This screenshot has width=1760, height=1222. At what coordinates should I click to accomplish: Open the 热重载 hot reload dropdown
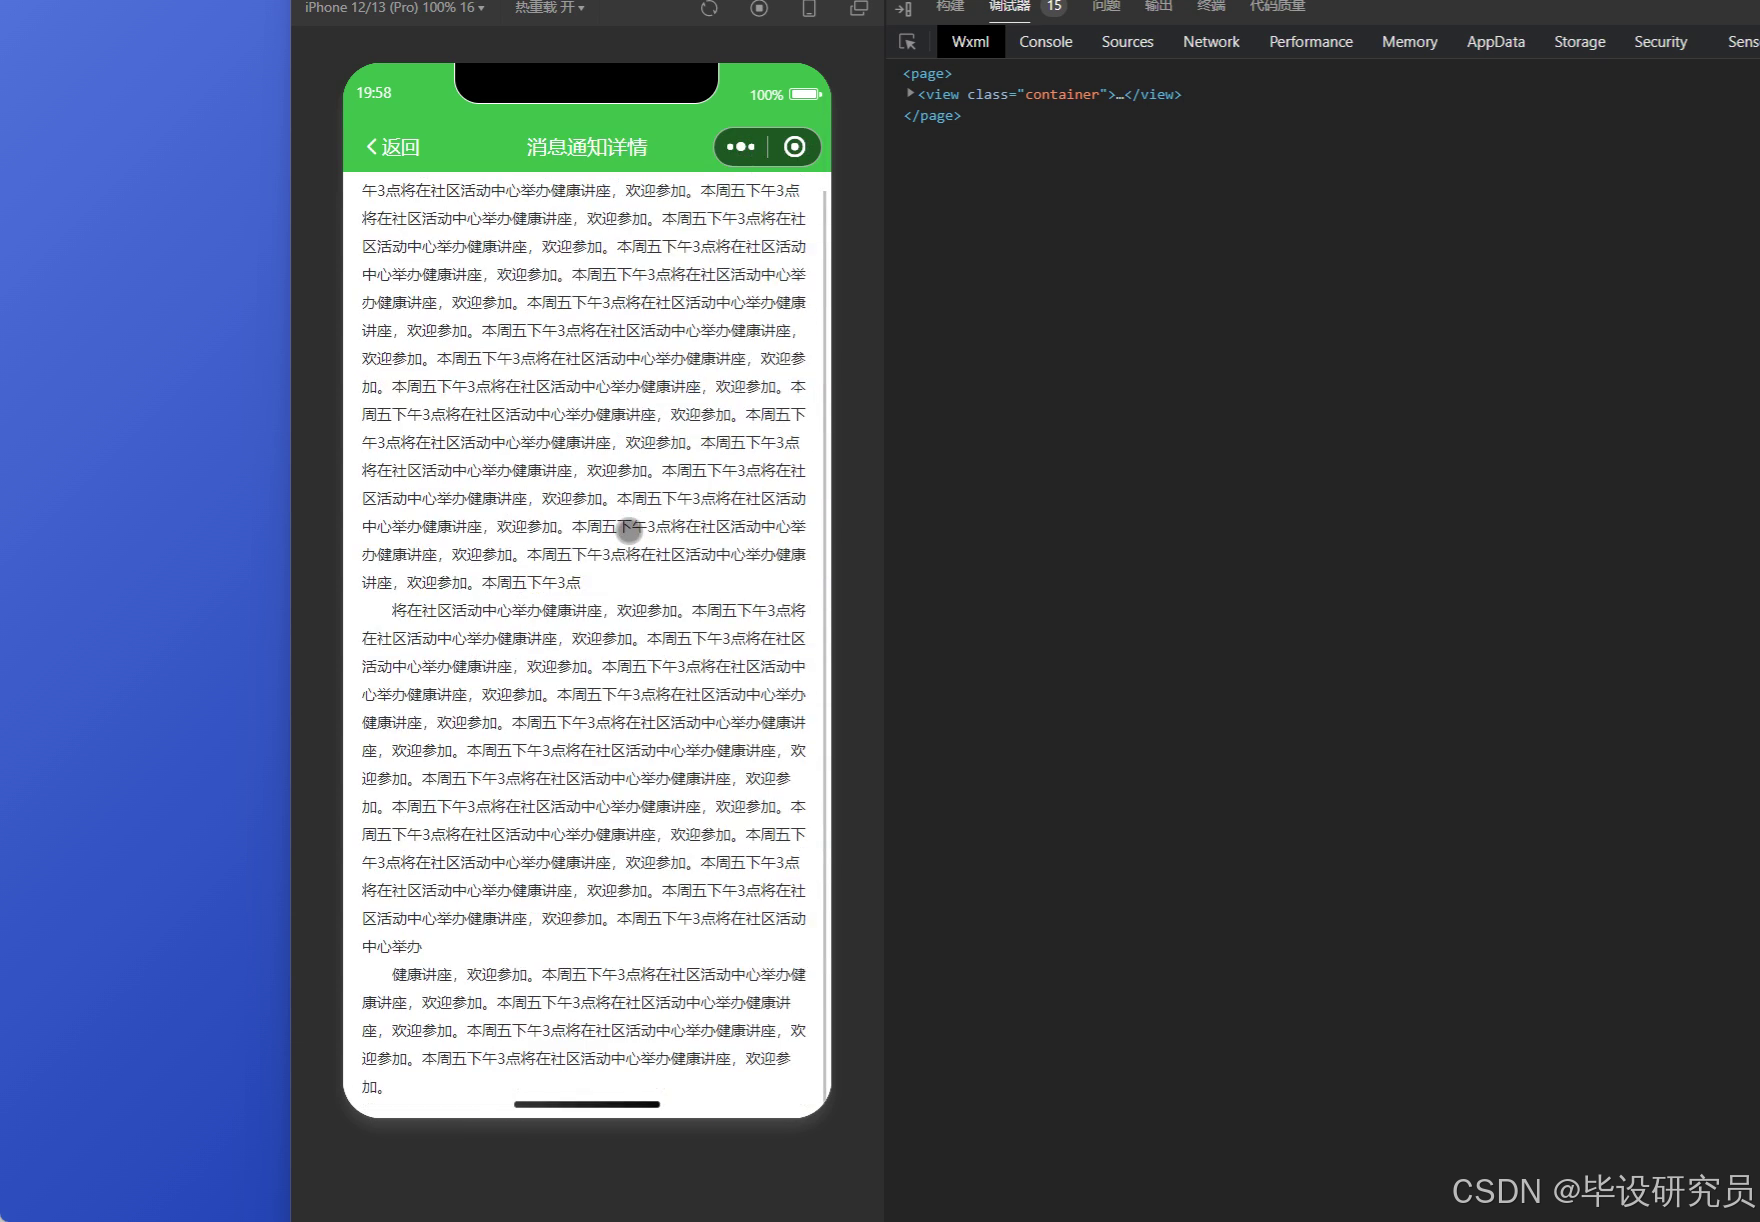549,7
